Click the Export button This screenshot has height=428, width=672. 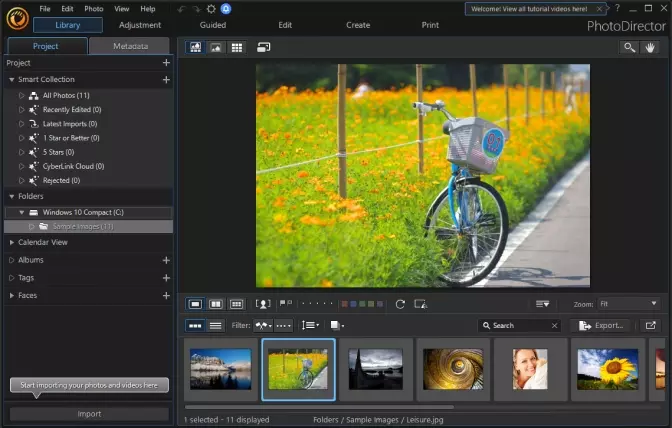pos(601,325)
